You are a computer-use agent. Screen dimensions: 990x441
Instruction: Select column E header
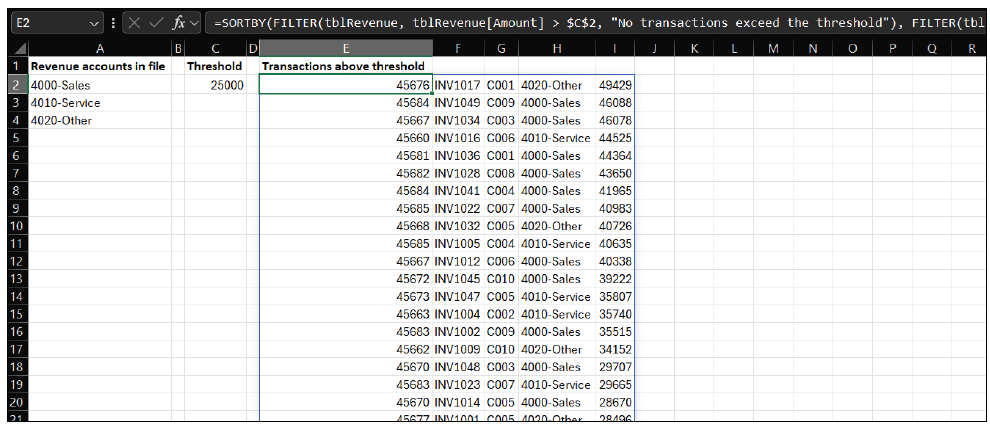coord(345,48)
